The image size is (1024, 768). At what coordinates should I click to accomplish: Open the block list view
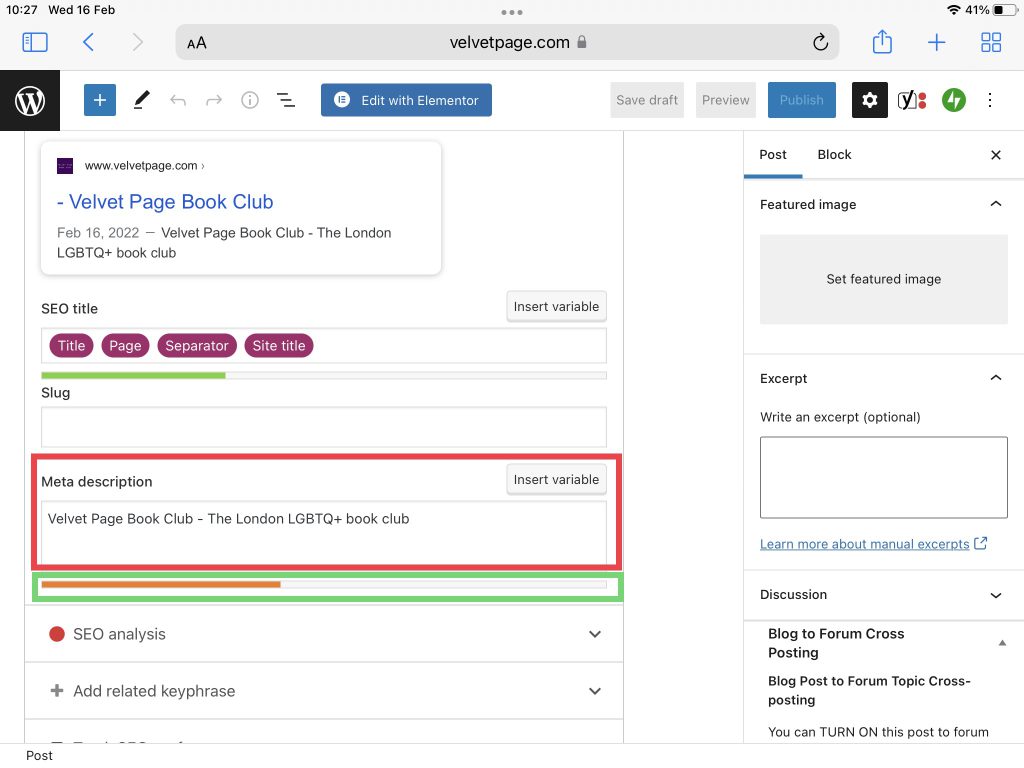pyautogui.click(x=286, y=100)
